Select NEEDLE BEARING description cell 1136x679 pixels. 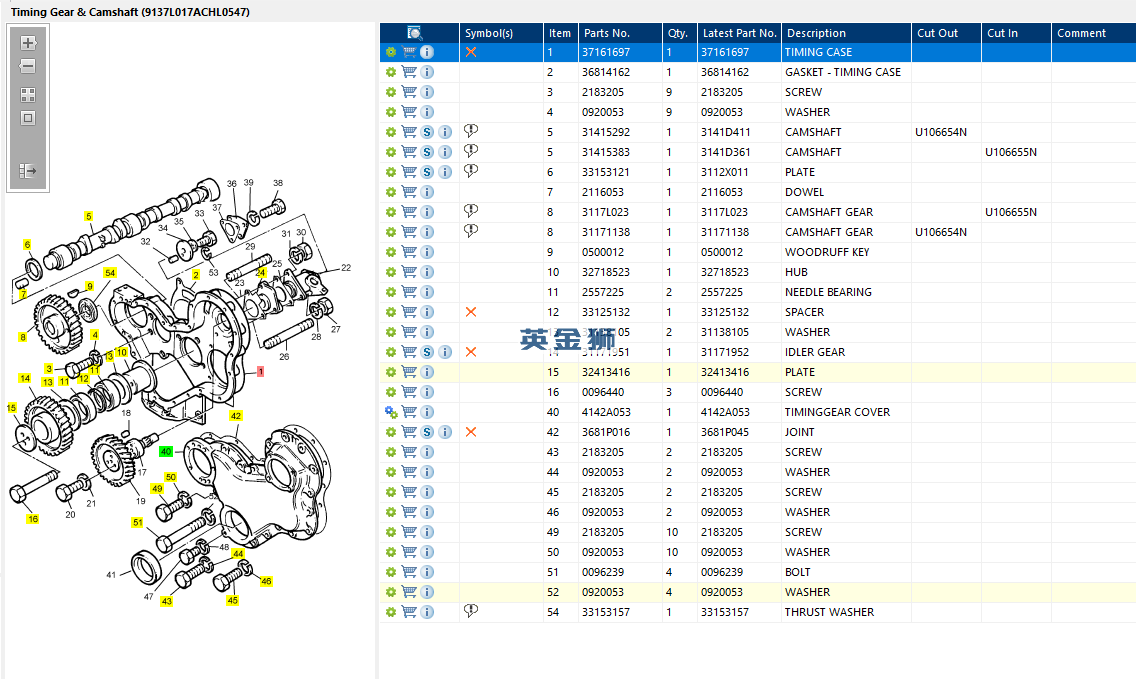828,292
